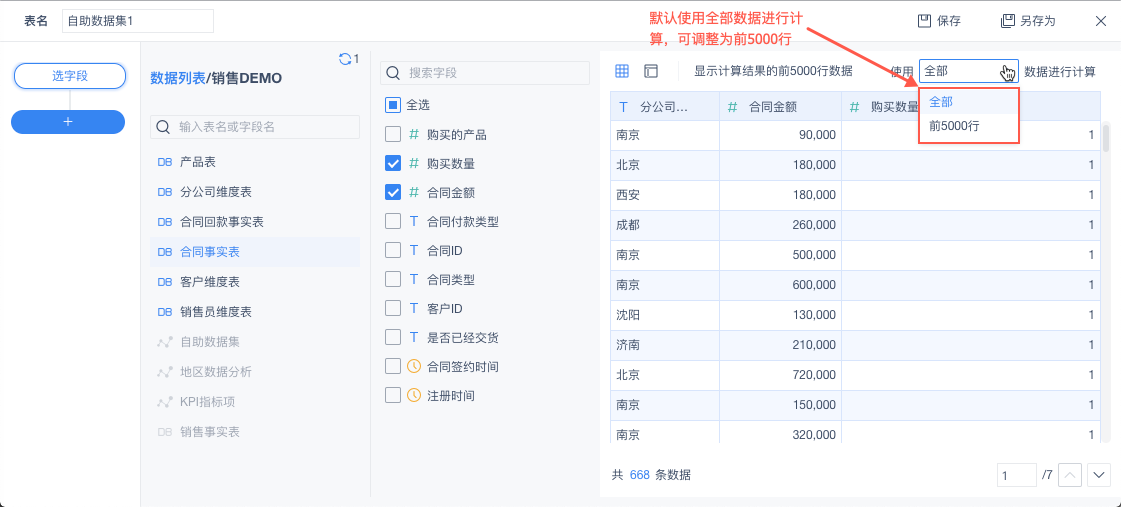Toggle the 全选 select-all checkbox
The width and height of the screenshot is (1121, 507).
click(x=393, y=104)
